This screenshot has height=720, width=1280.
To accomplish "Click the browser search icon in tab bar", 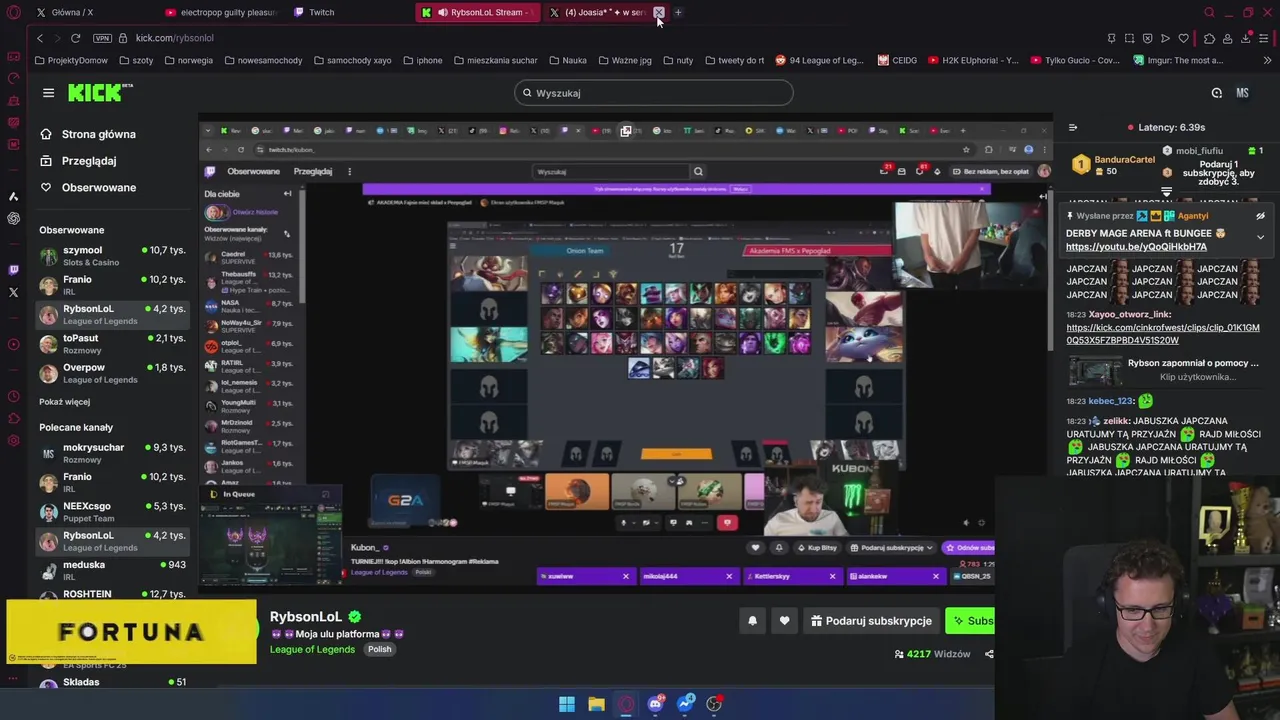I will coord(1209,13).
